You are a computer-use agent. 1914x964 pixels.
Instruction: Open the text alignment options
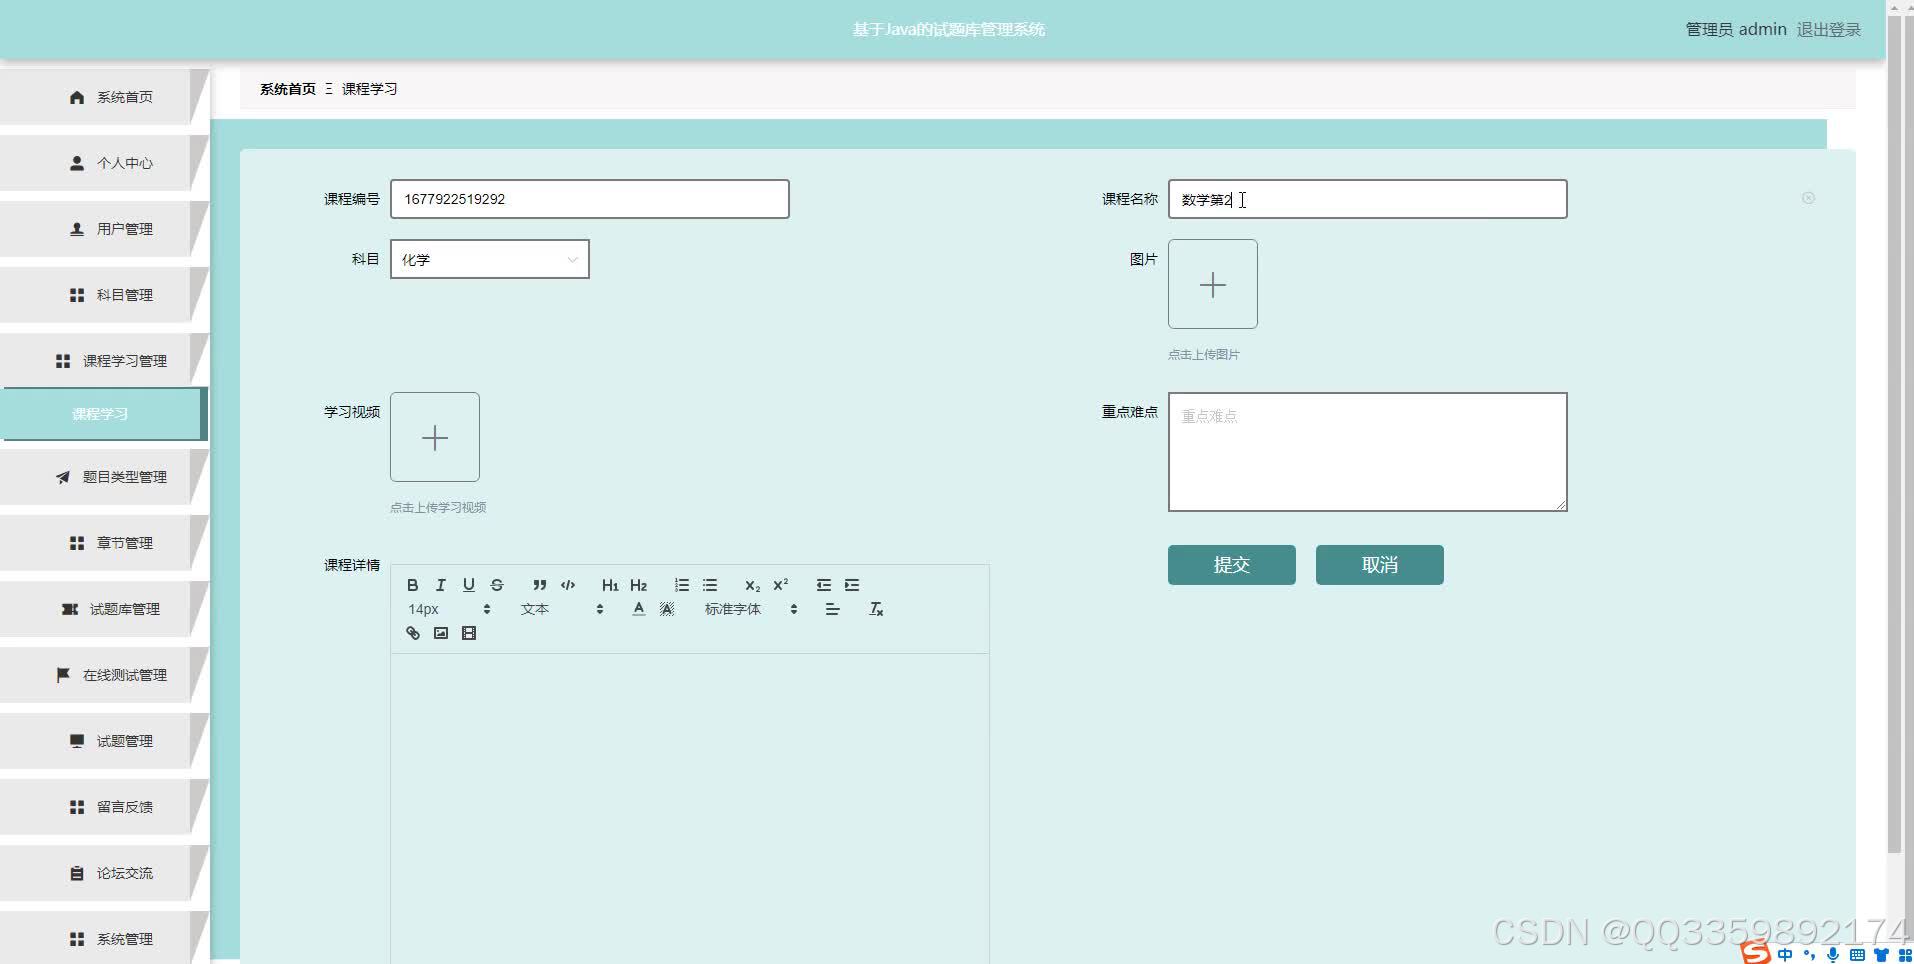[x=832, y=609]
